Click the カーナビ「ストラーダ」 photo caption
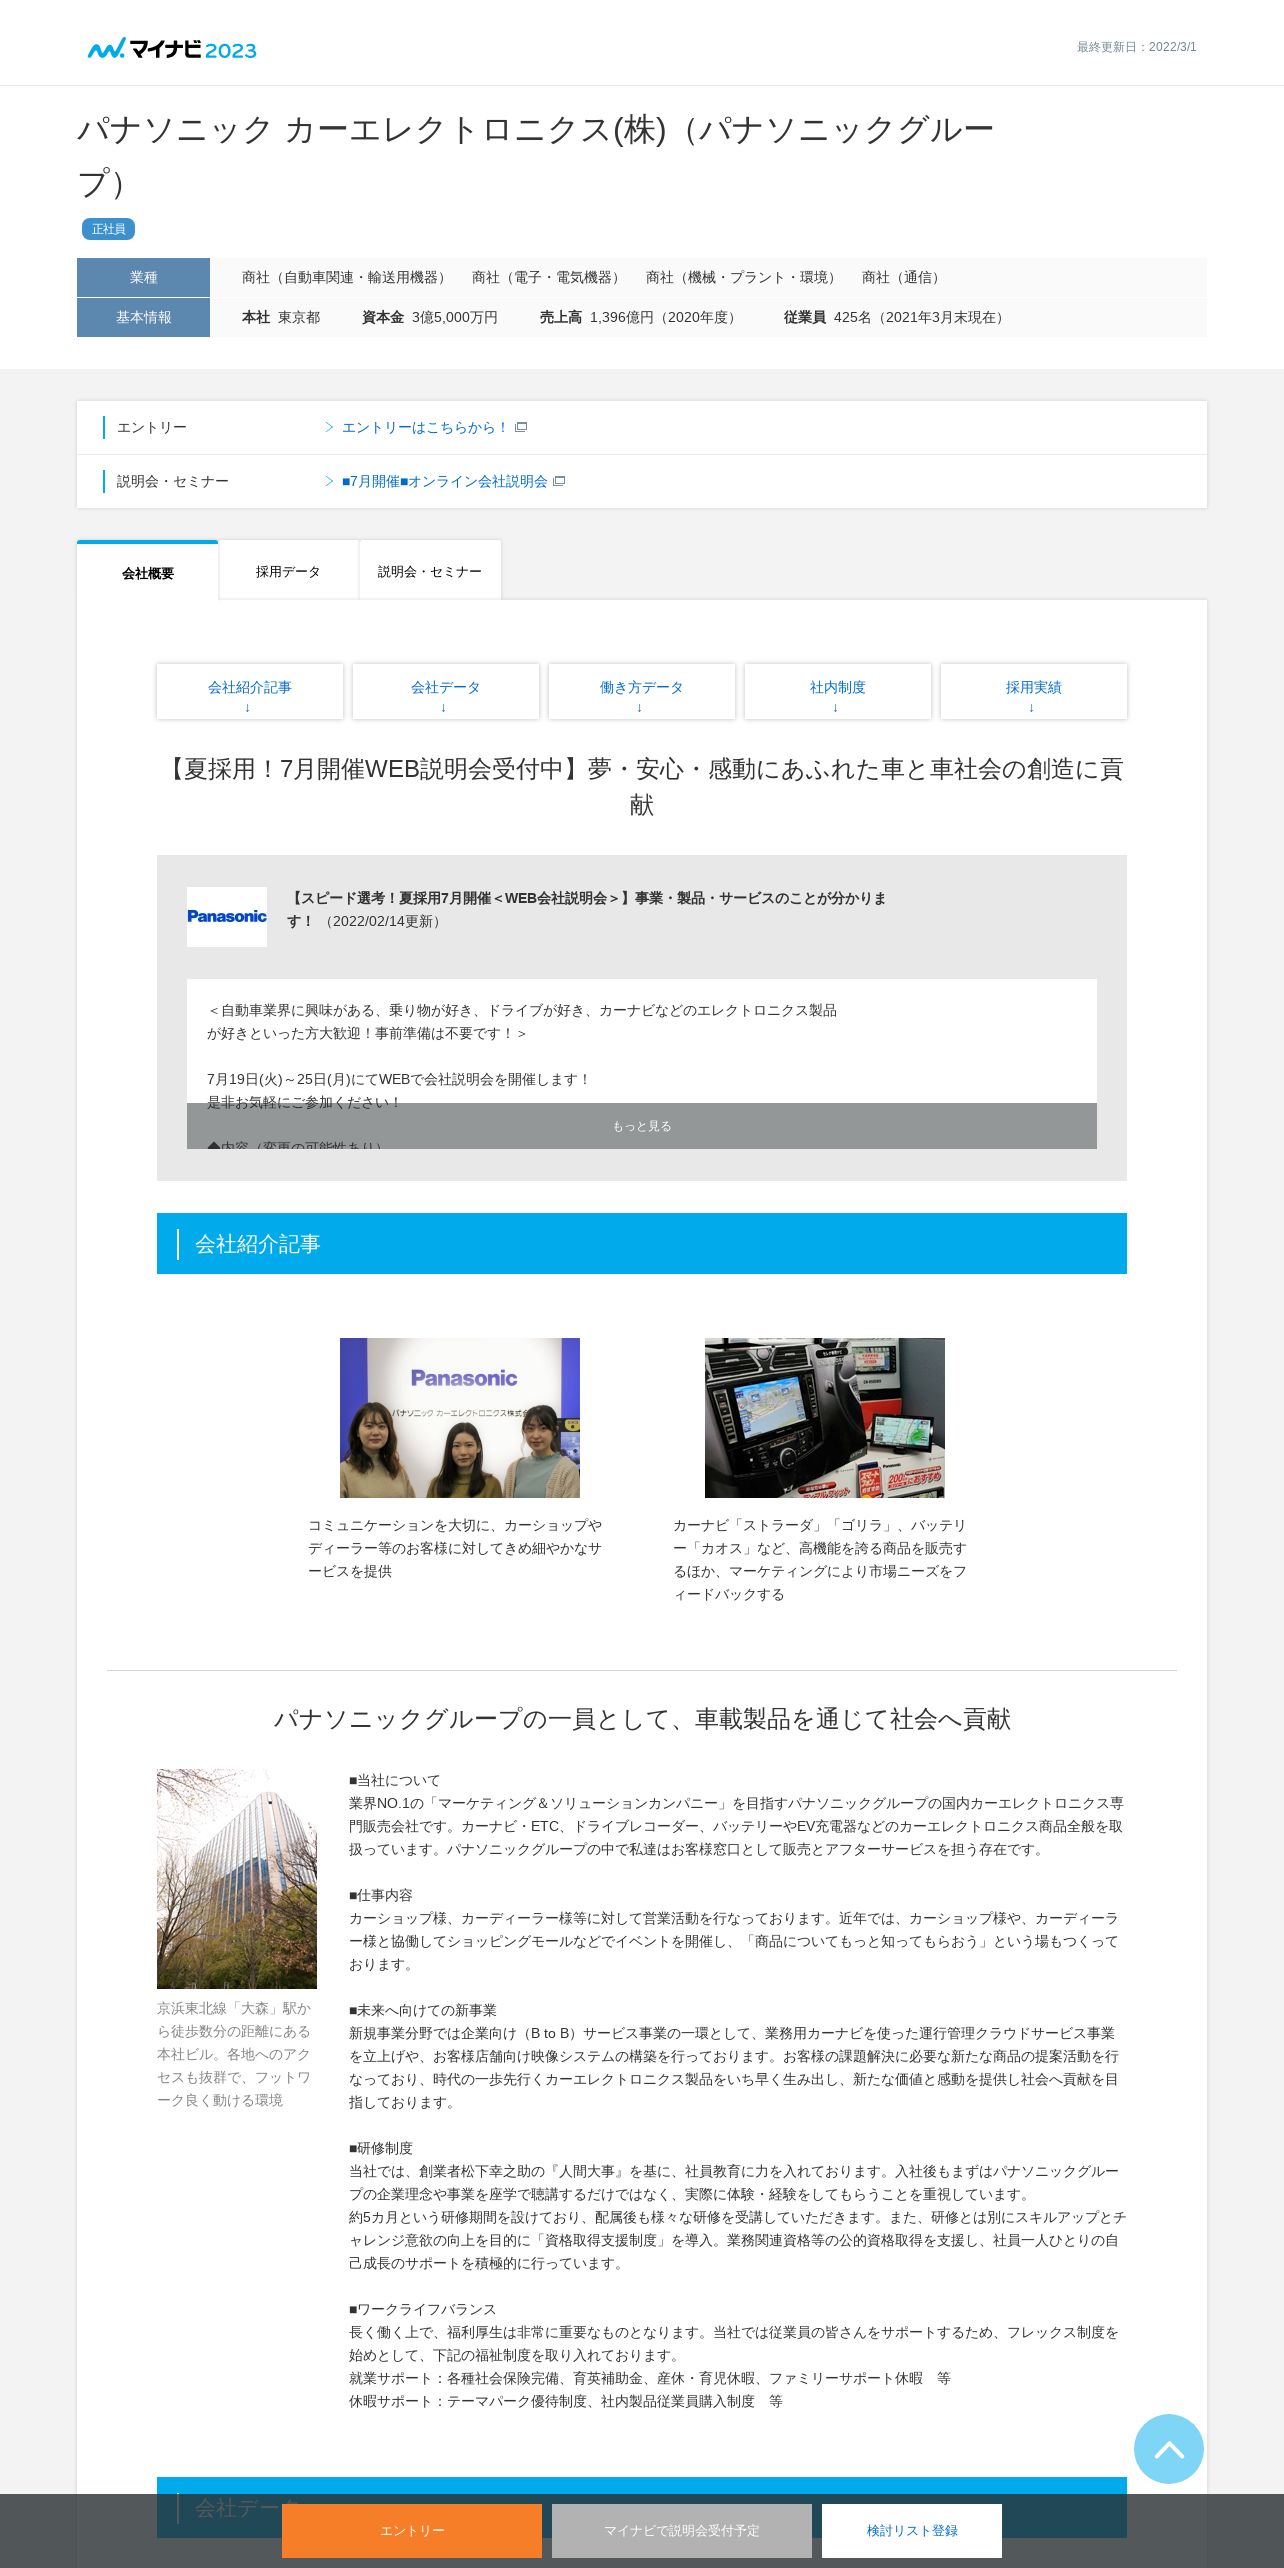1284x2568 pixels. [820, 1560]
